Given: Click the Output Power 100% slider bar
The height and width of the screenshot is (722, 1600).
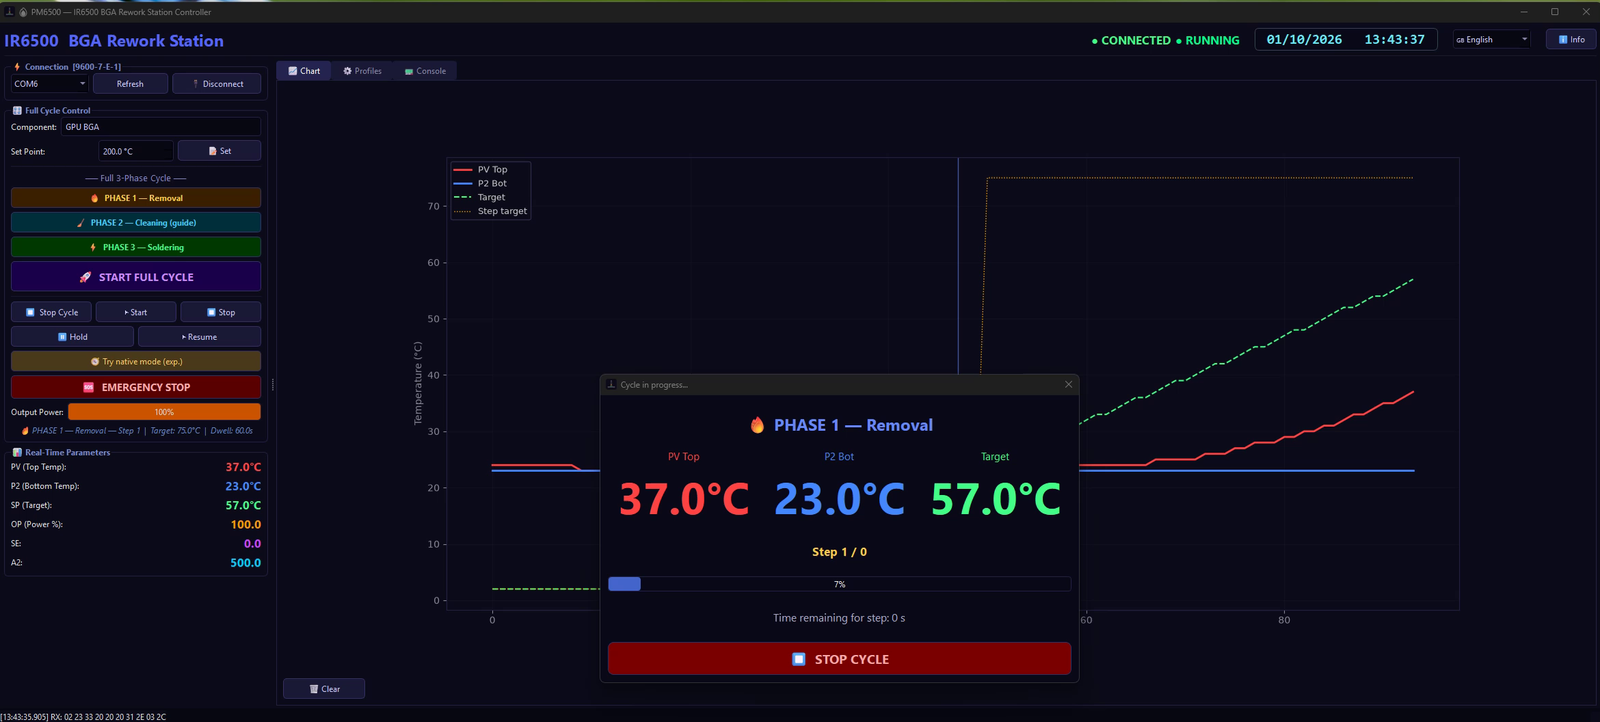Looking at the screenshot, I should click(x=164, y=412).
